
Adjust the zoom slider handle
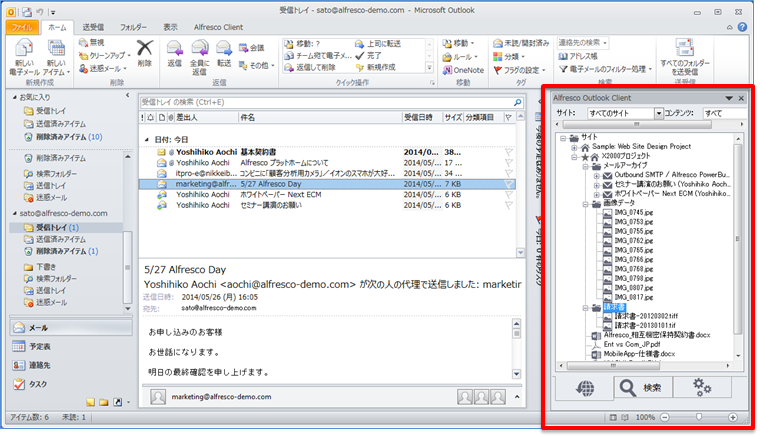click(x=698, y=417)
